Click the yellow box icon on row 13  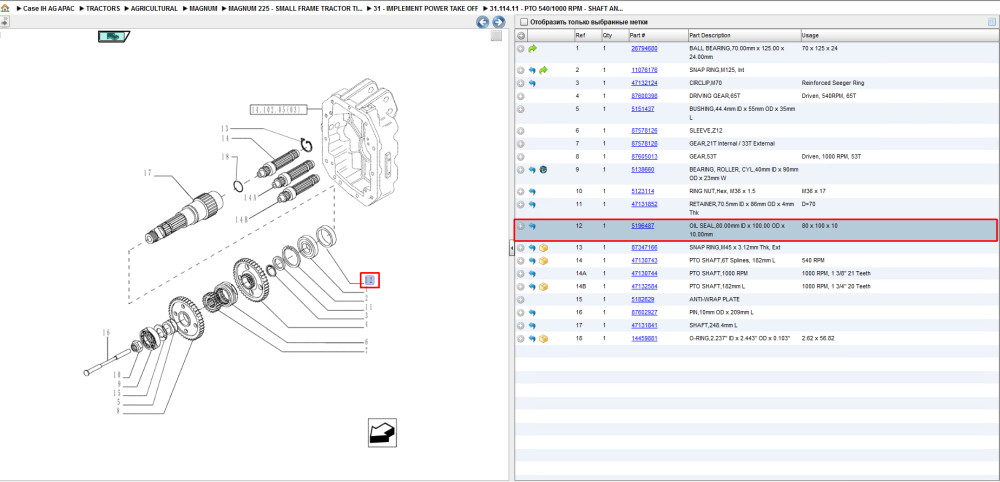(x=543, y=247)
